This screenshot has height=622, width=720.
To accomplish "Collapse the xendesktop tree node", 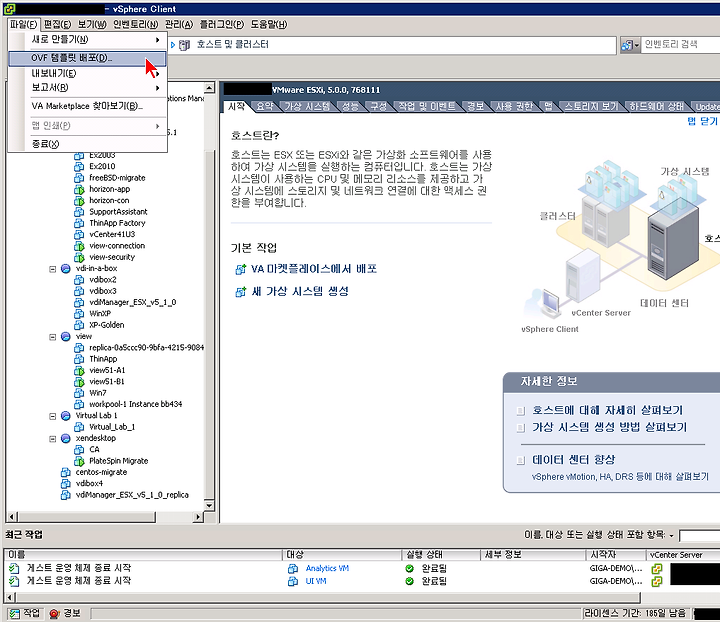I will pyautogui.click(x=52, y=439).
